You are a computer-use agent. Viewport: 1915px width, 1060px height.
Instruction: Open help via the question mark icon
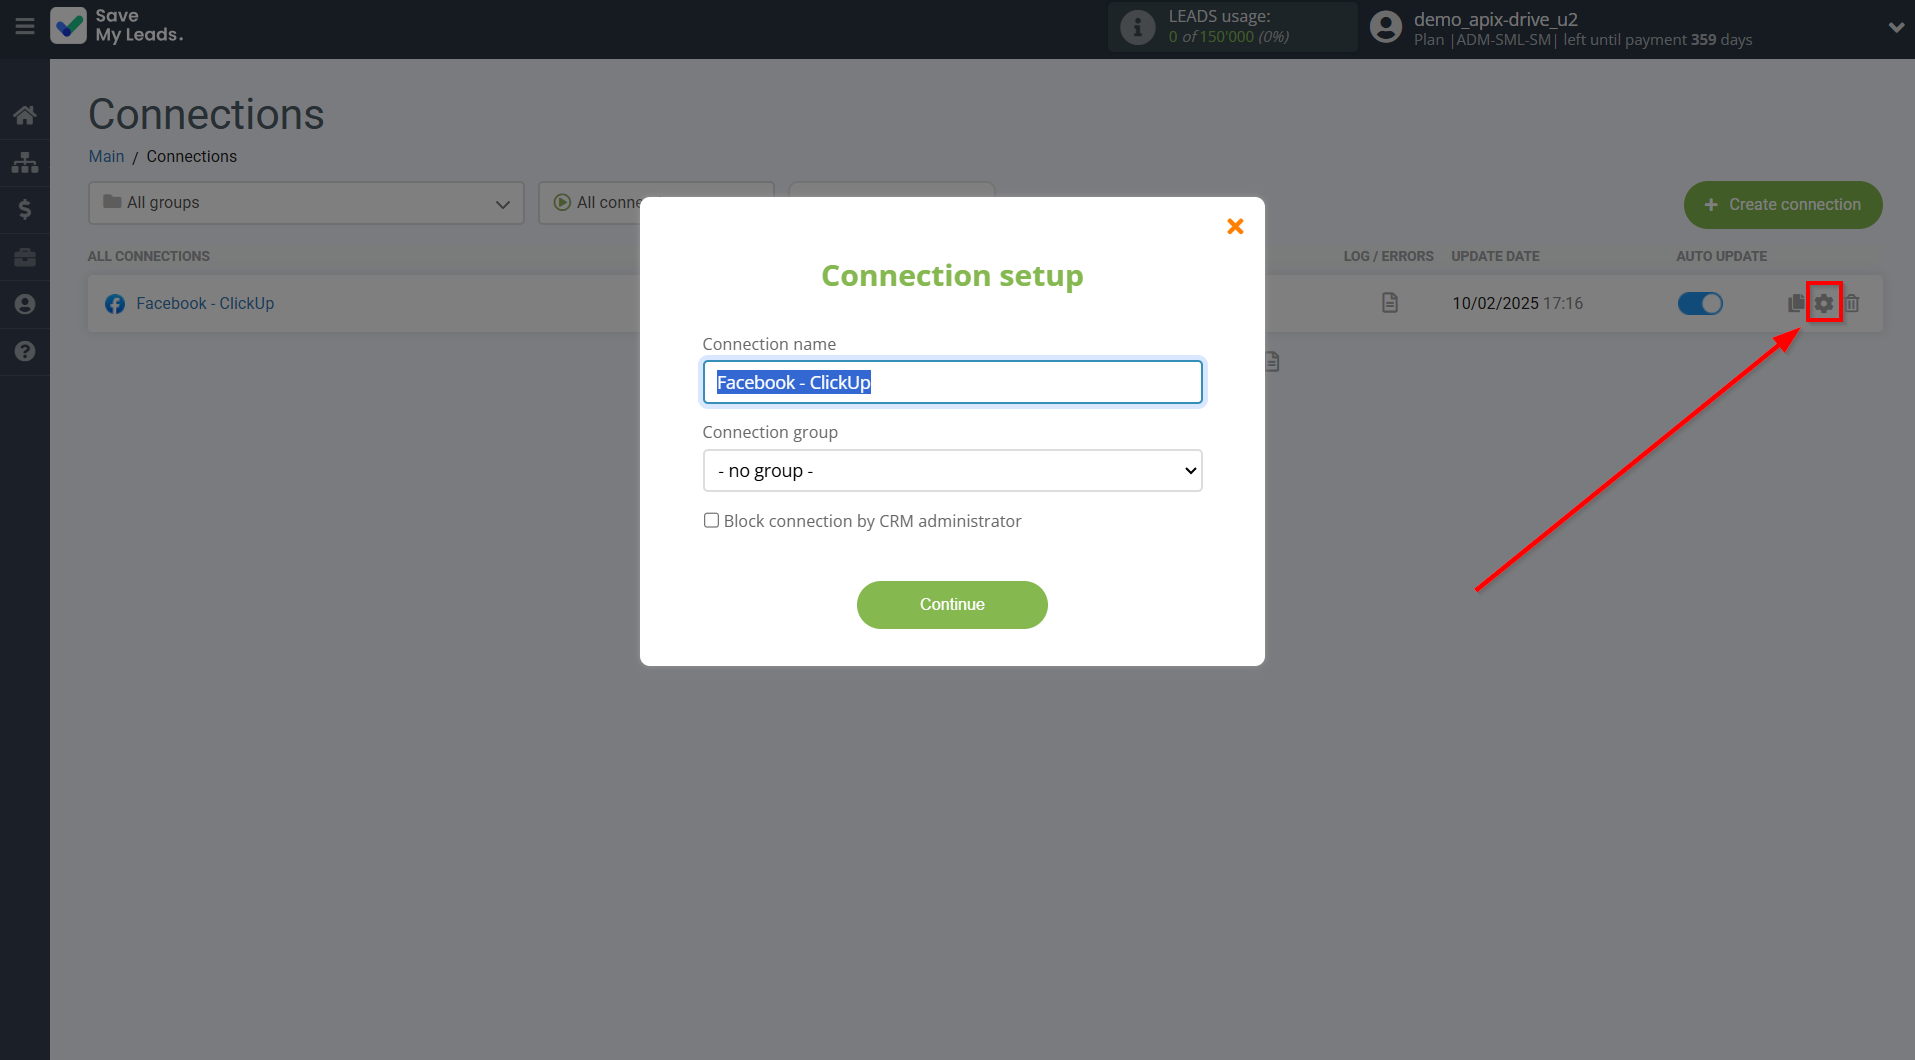[25, 351]
